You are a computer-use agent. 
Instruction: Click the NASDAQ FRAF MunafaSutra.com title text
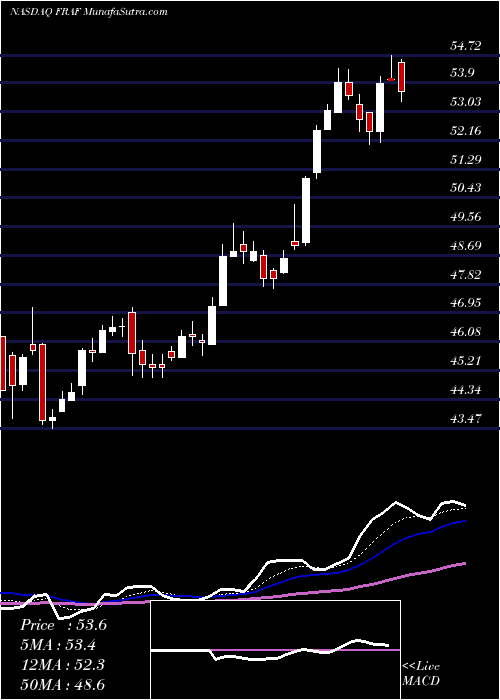pos(88,11)
